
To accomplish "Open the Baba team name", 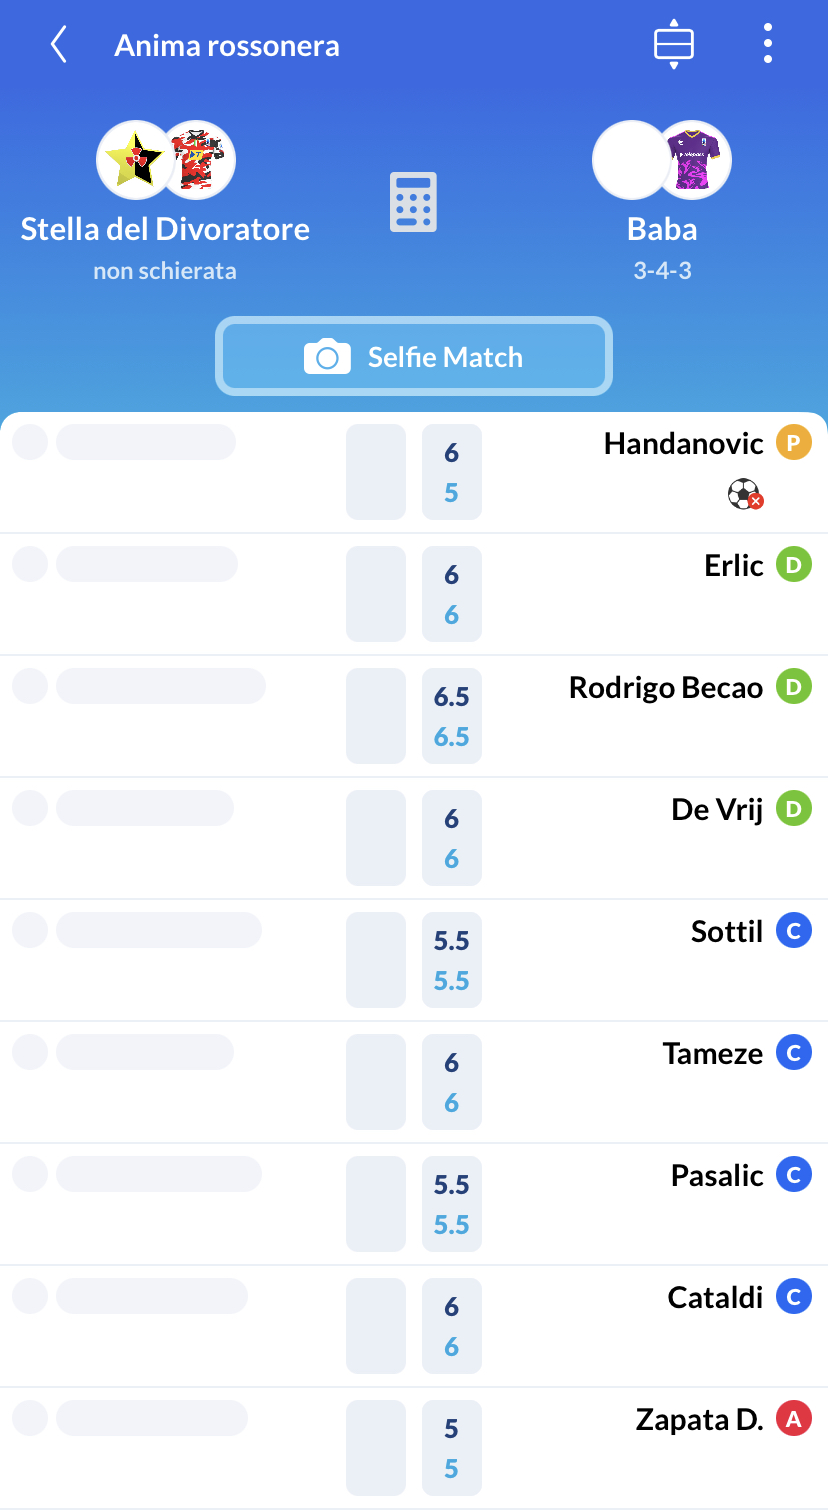I will 662,229.
